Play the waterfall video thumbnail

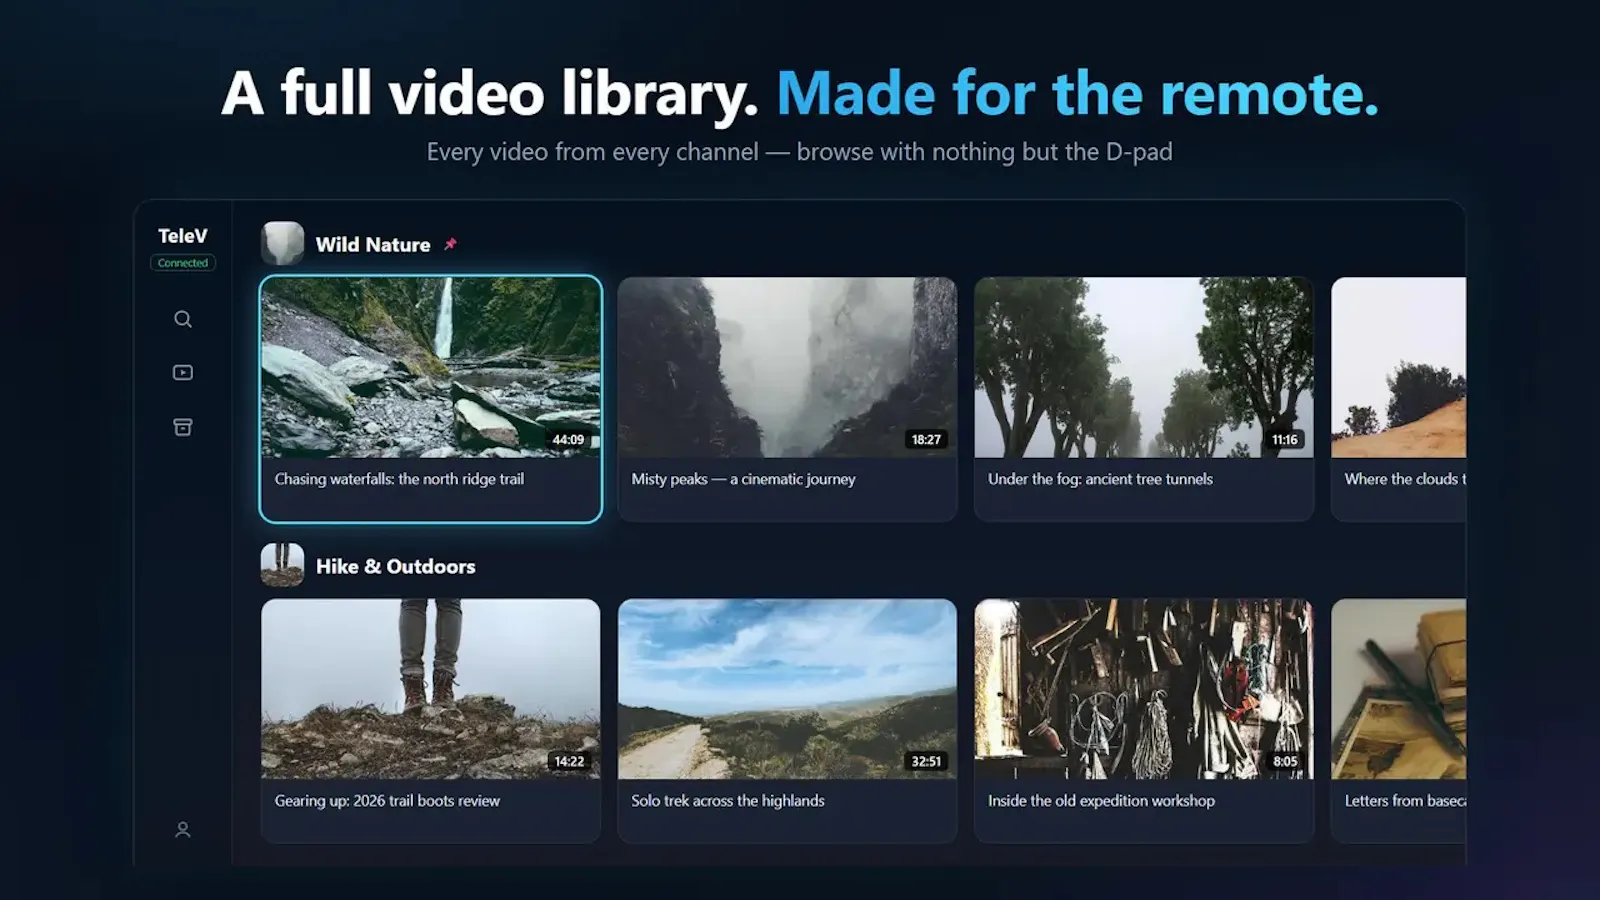[x=431, y=367]
